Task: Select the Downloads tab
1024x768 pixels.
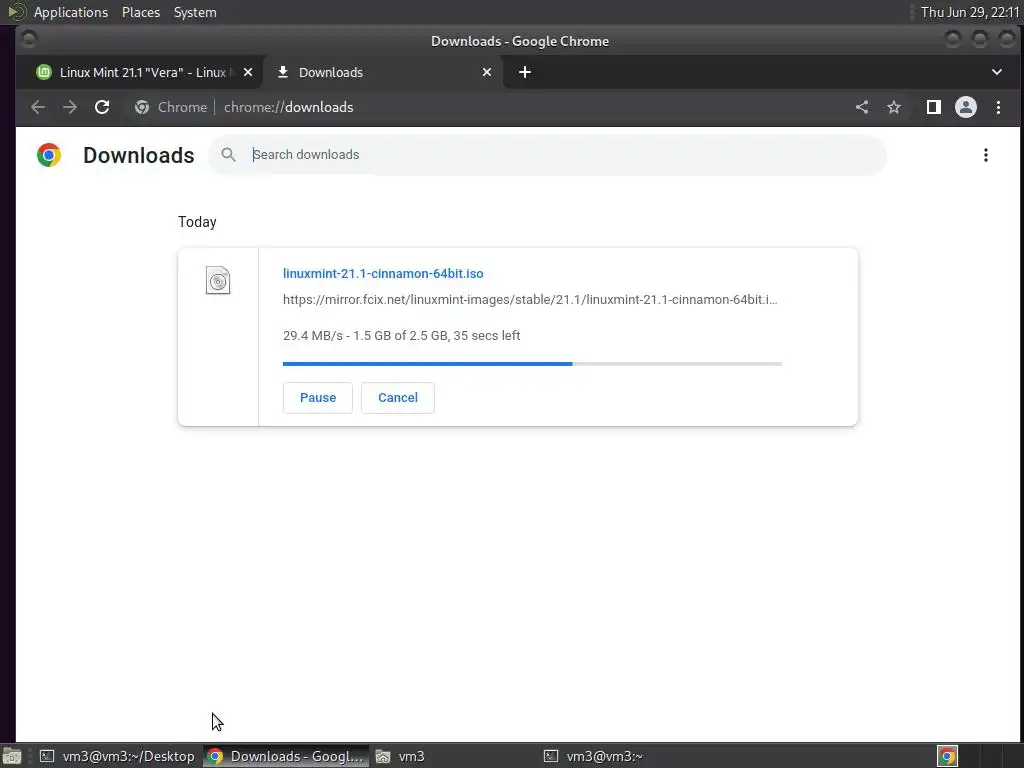Action: pyautogui.click(x=383, y=72)
